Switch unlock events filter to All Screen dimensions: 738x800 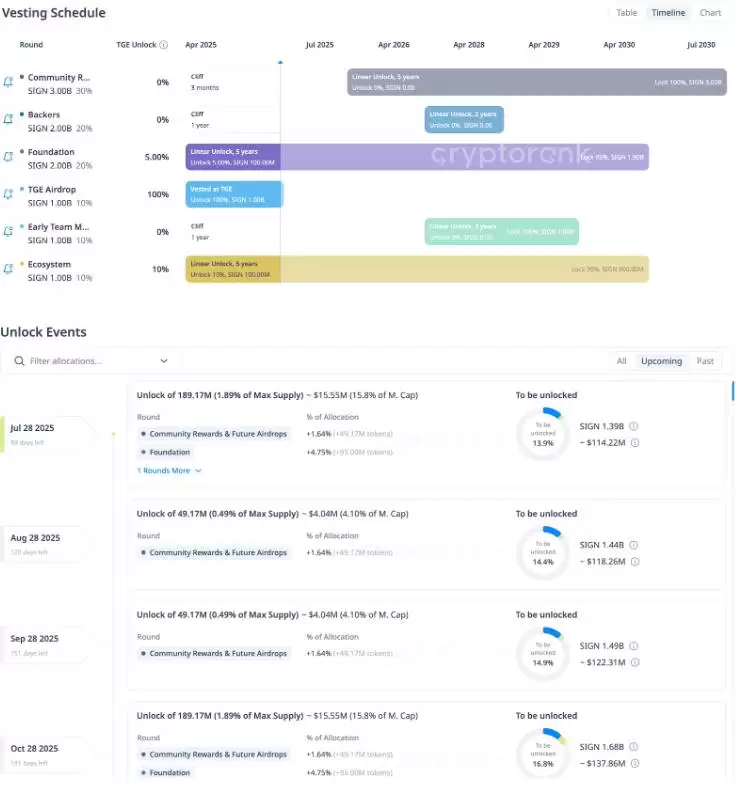(x=621, y=361)
